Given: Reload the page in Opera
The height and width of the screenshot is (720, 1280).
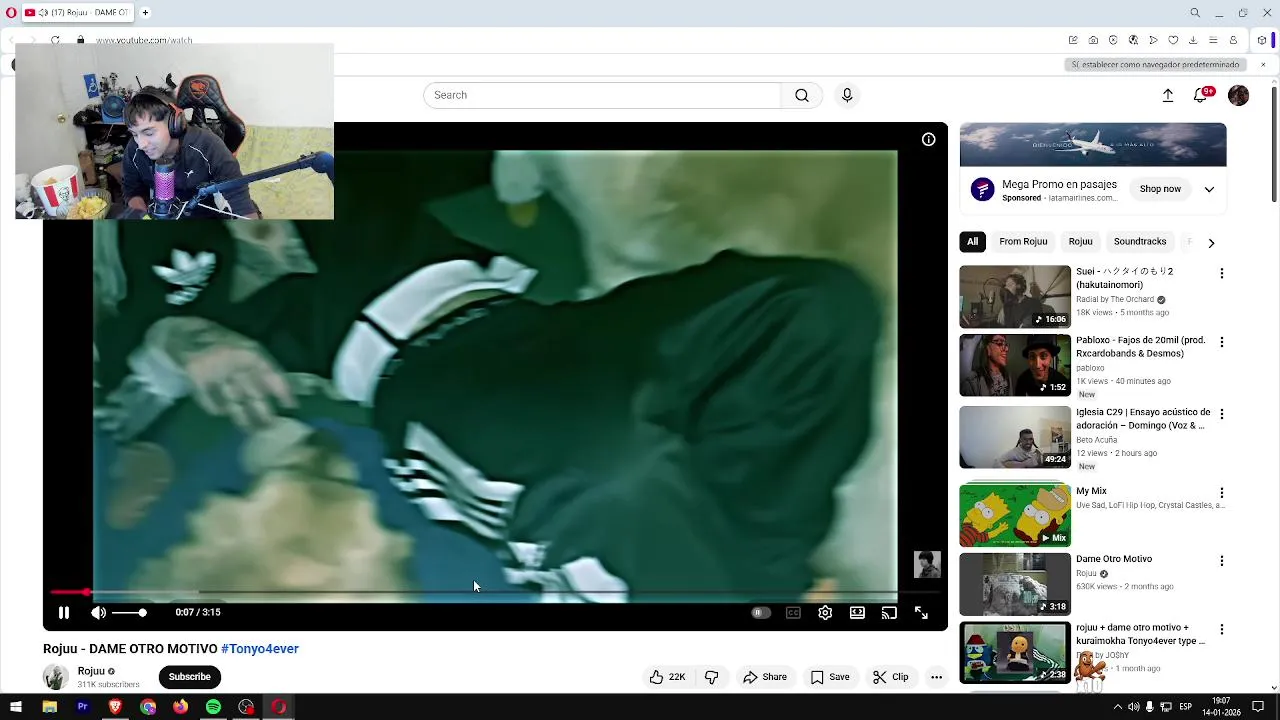Looking at the screenshot, I should click(x=55, y=40).
